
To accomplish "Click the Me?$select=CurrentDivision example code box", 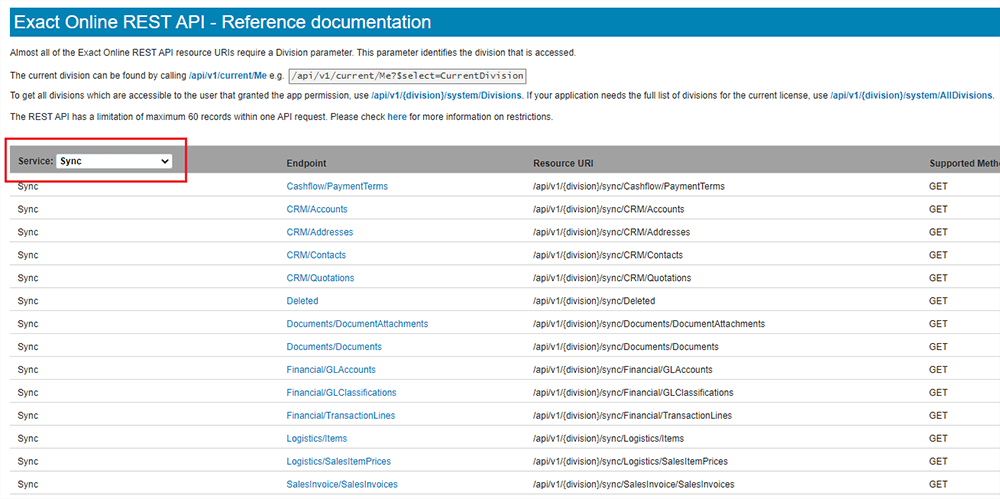I will click(x=407, y=76).
